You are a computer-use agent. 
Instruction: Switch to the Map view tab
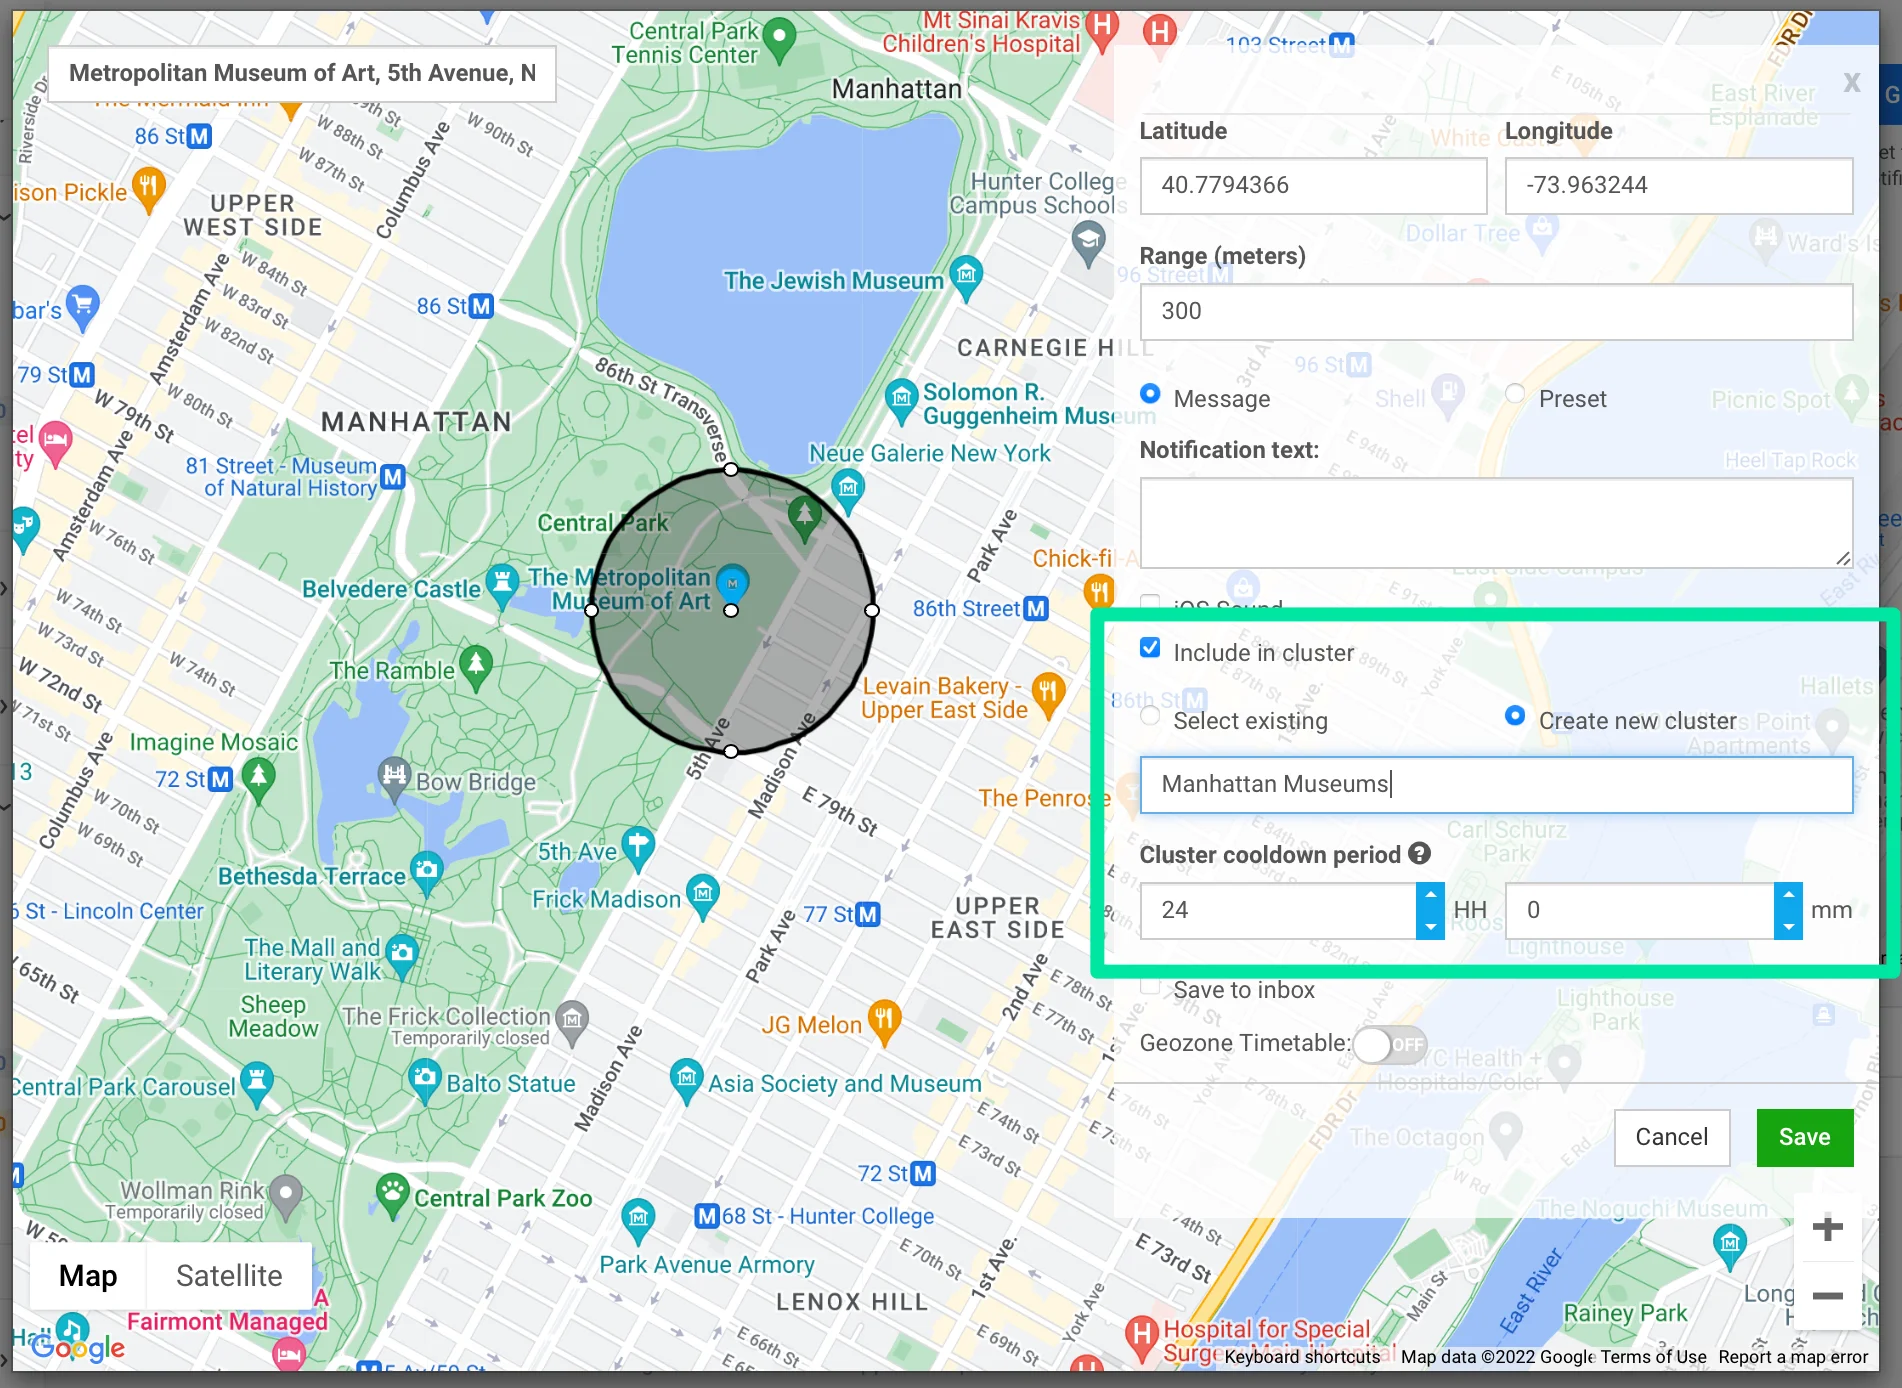coord(87,1275)
